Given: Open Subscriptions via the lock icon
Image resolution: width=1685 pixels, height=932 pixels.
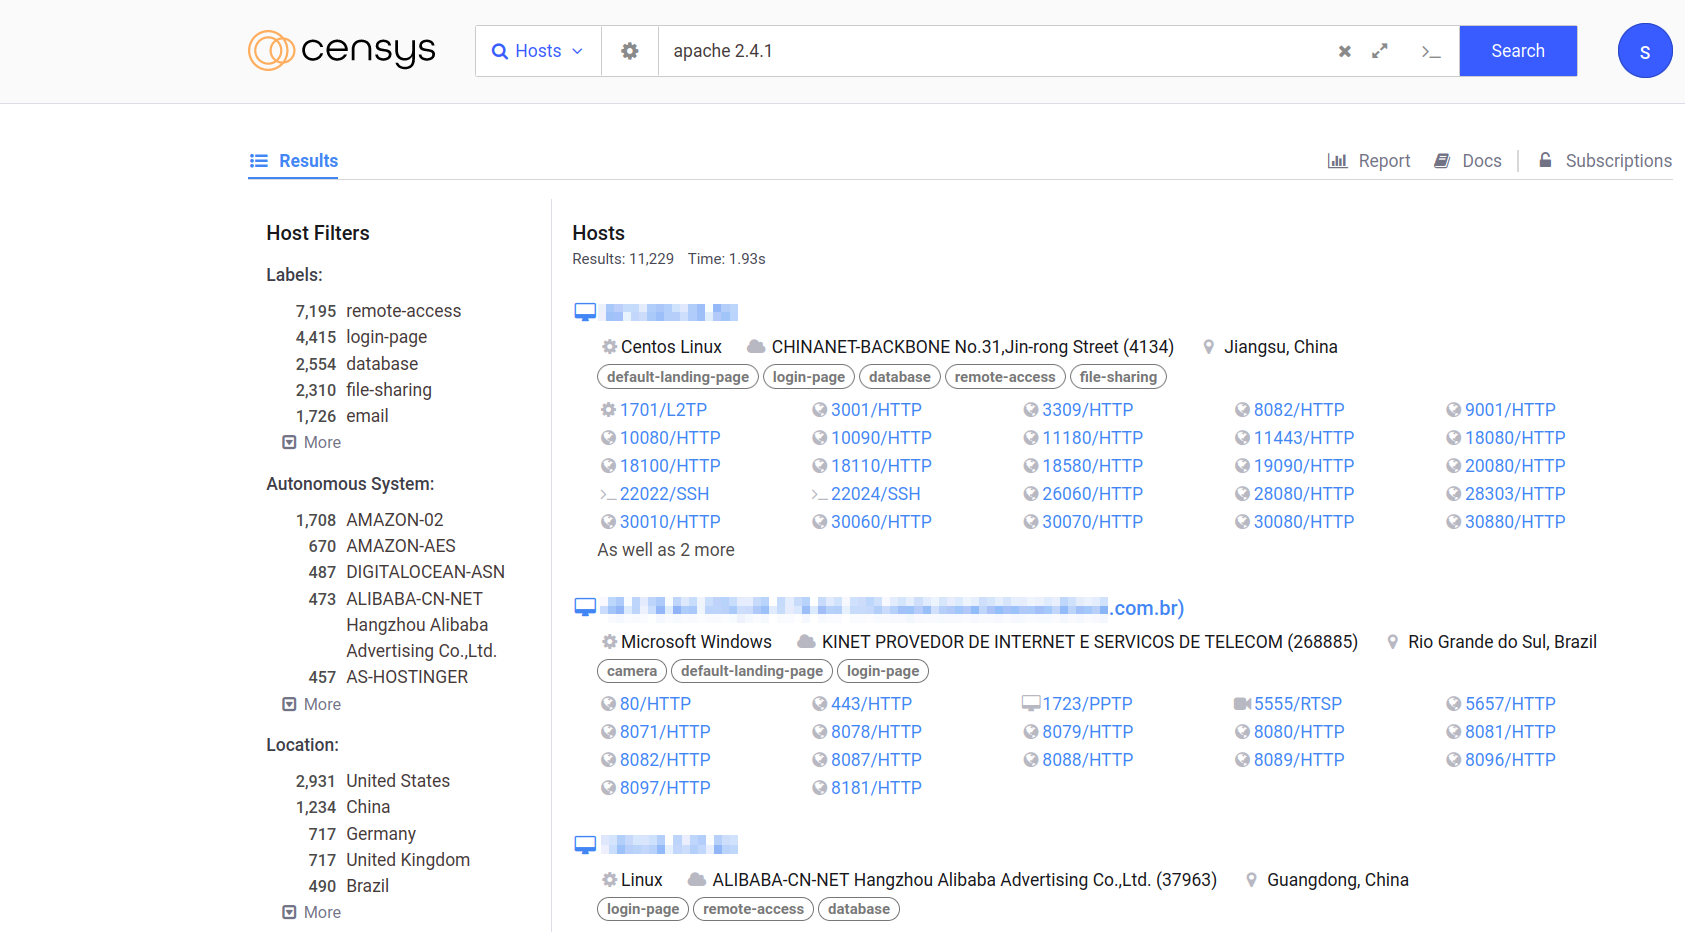Looking at the screenshot, I should tap(1545, 160).
